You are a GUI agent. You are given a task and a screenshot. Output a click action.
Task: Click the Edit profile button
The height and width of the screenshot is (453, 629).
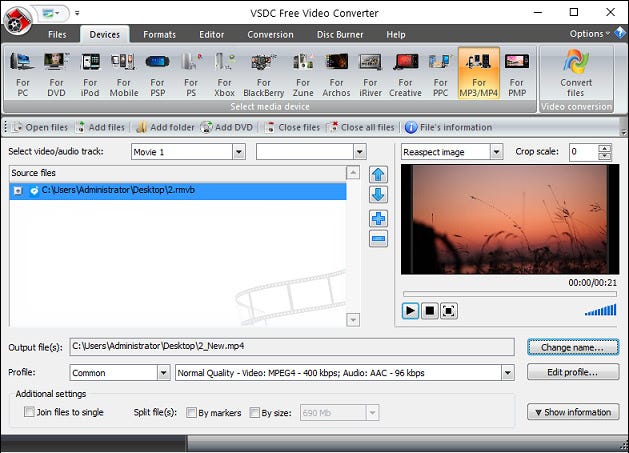tap(573, 372)
